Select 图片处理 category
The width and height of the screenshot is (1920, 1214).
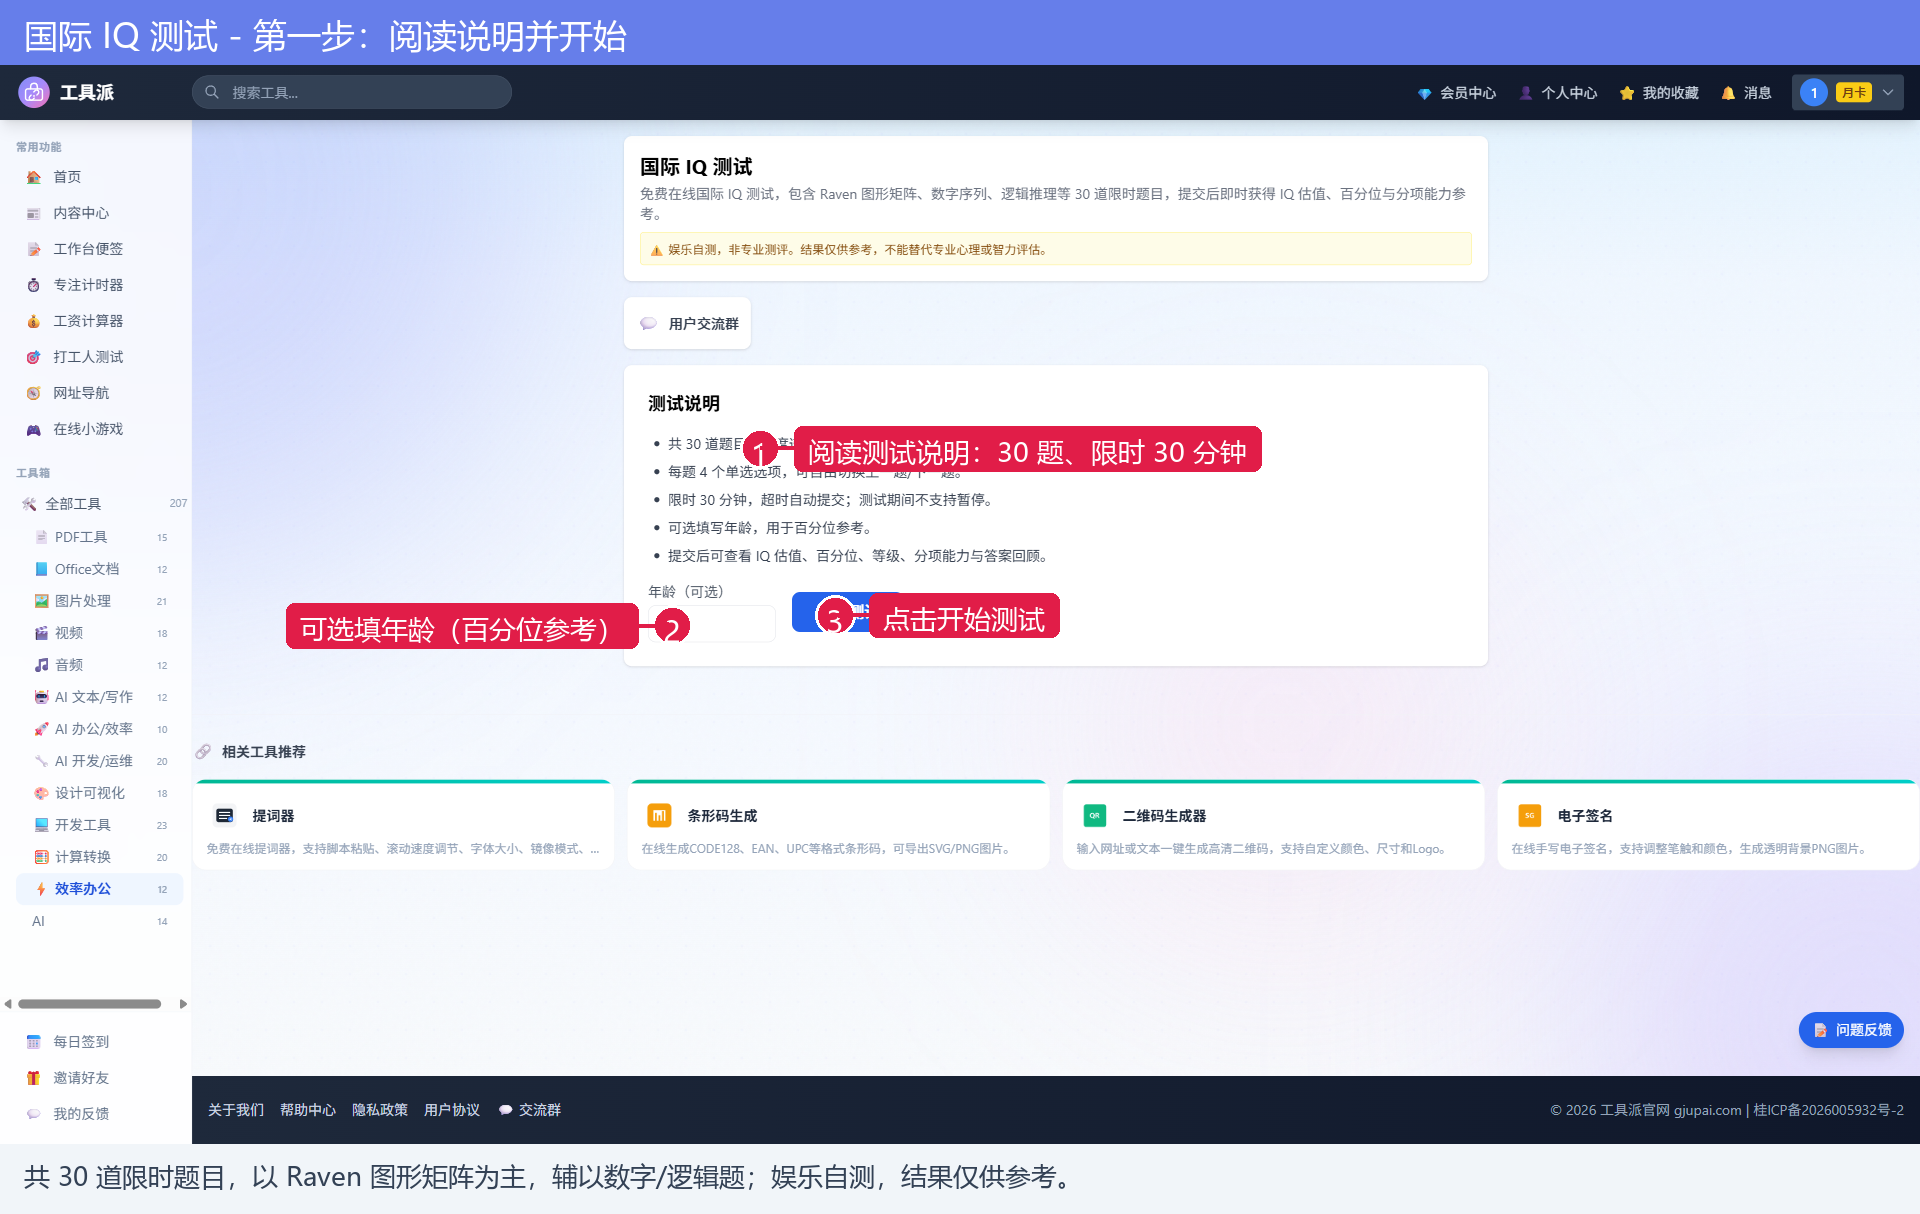100,601
